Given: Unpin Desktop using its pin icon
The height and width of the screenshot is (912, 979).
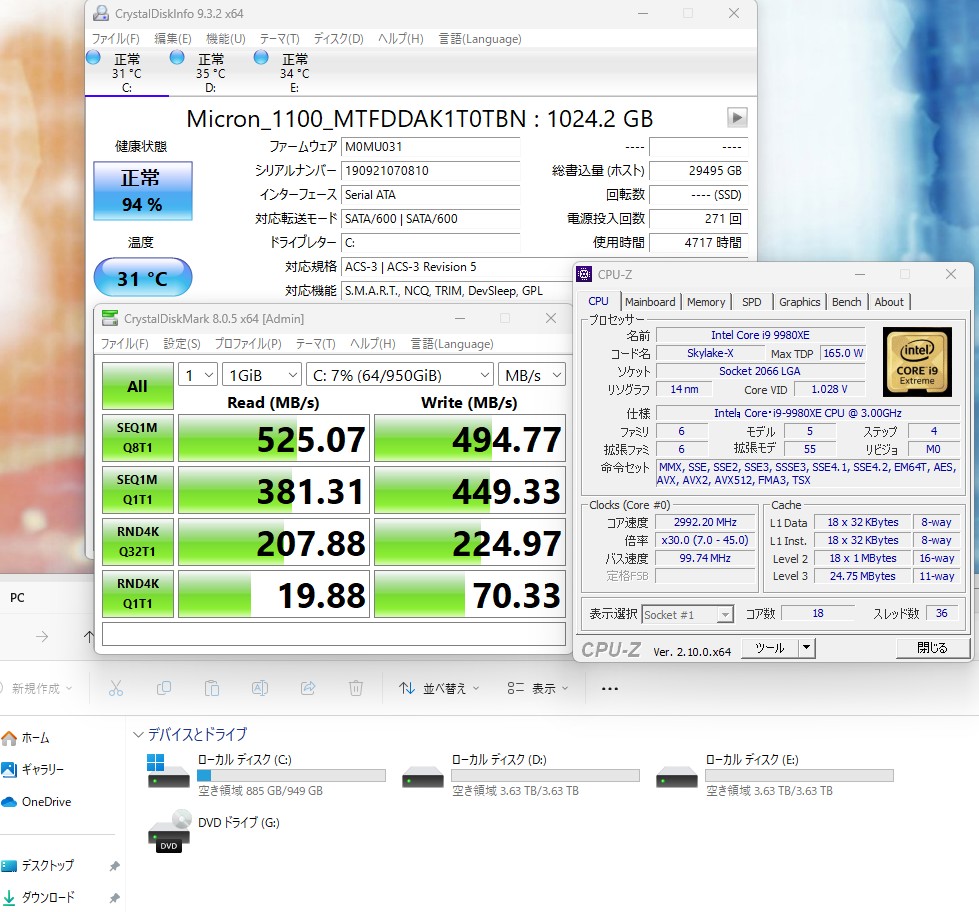Looking at the screenshot, I should pyautogui.click(x=114, y=866).
